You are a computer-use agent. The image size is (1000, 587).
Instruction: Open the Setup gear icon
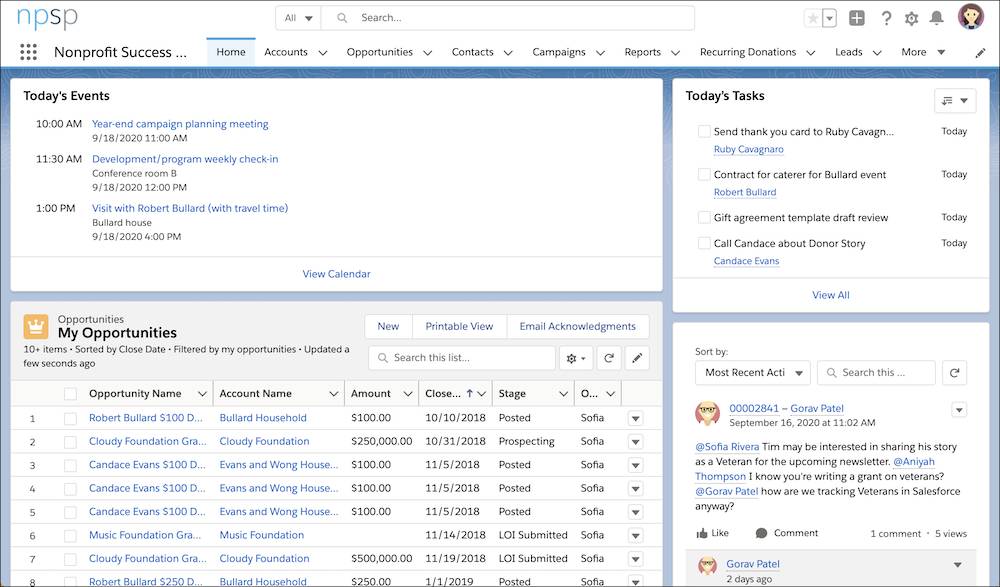click(x=911, y=18)
